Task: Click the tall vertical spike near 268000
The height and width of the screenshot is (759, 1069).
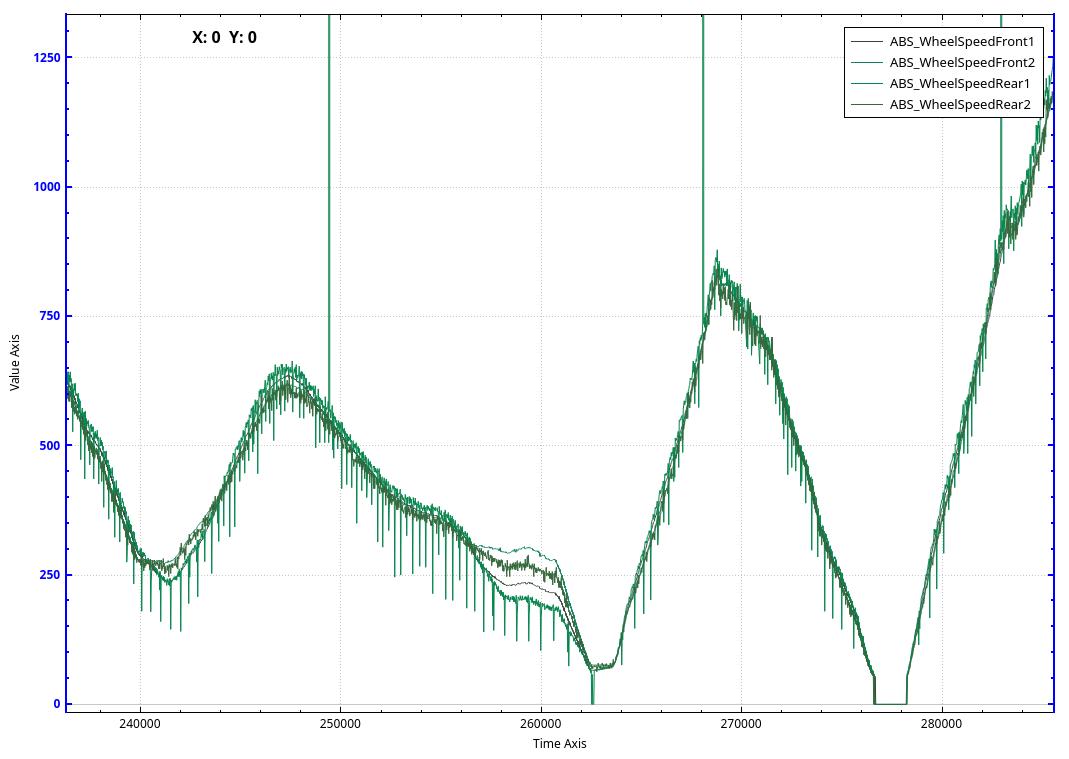Action: pos(703,150)
